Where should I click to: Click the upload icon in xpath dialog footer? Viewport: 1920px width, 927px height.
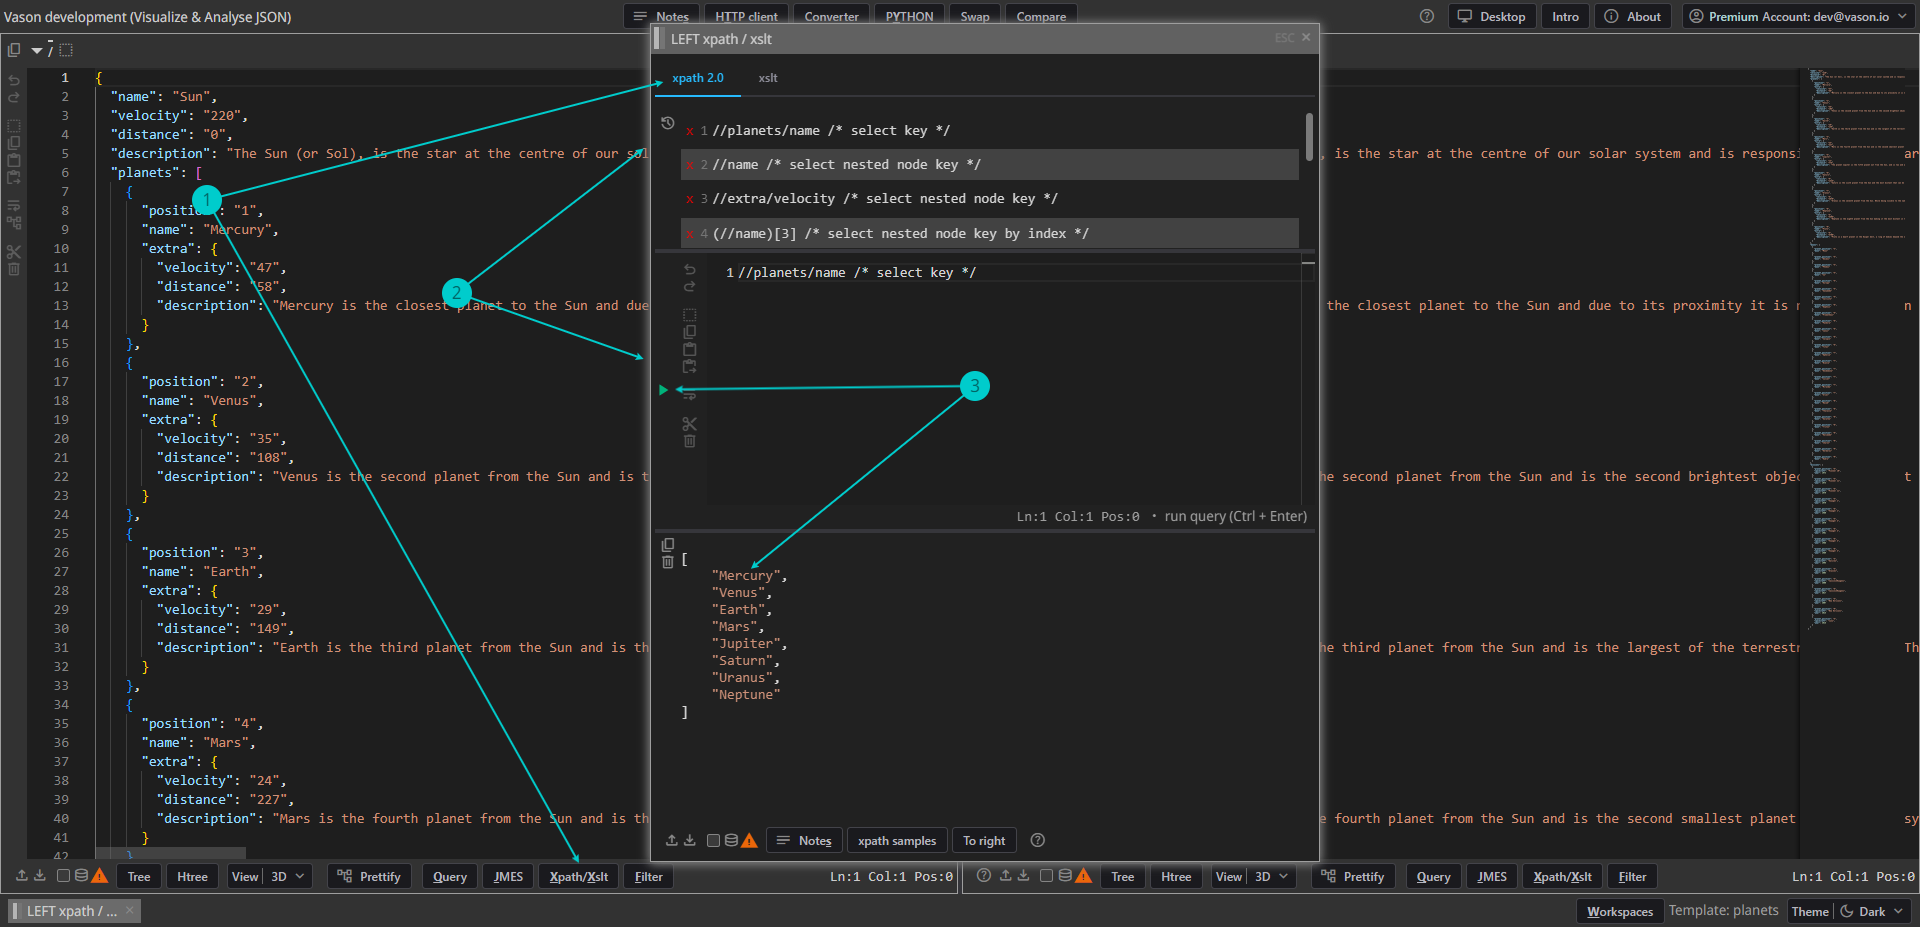672,841
